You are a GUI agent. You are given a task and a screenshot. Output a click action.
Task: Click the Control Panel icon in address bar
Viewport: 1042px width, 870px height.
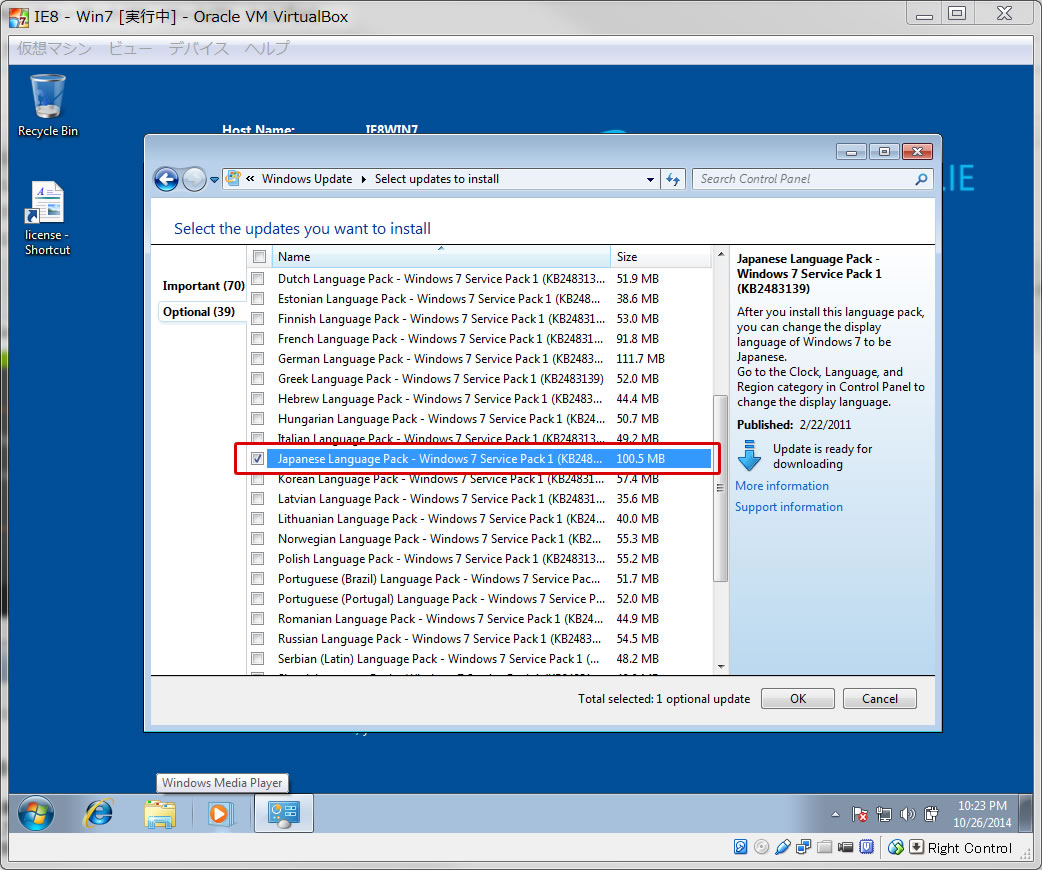(x=233, y=178)
